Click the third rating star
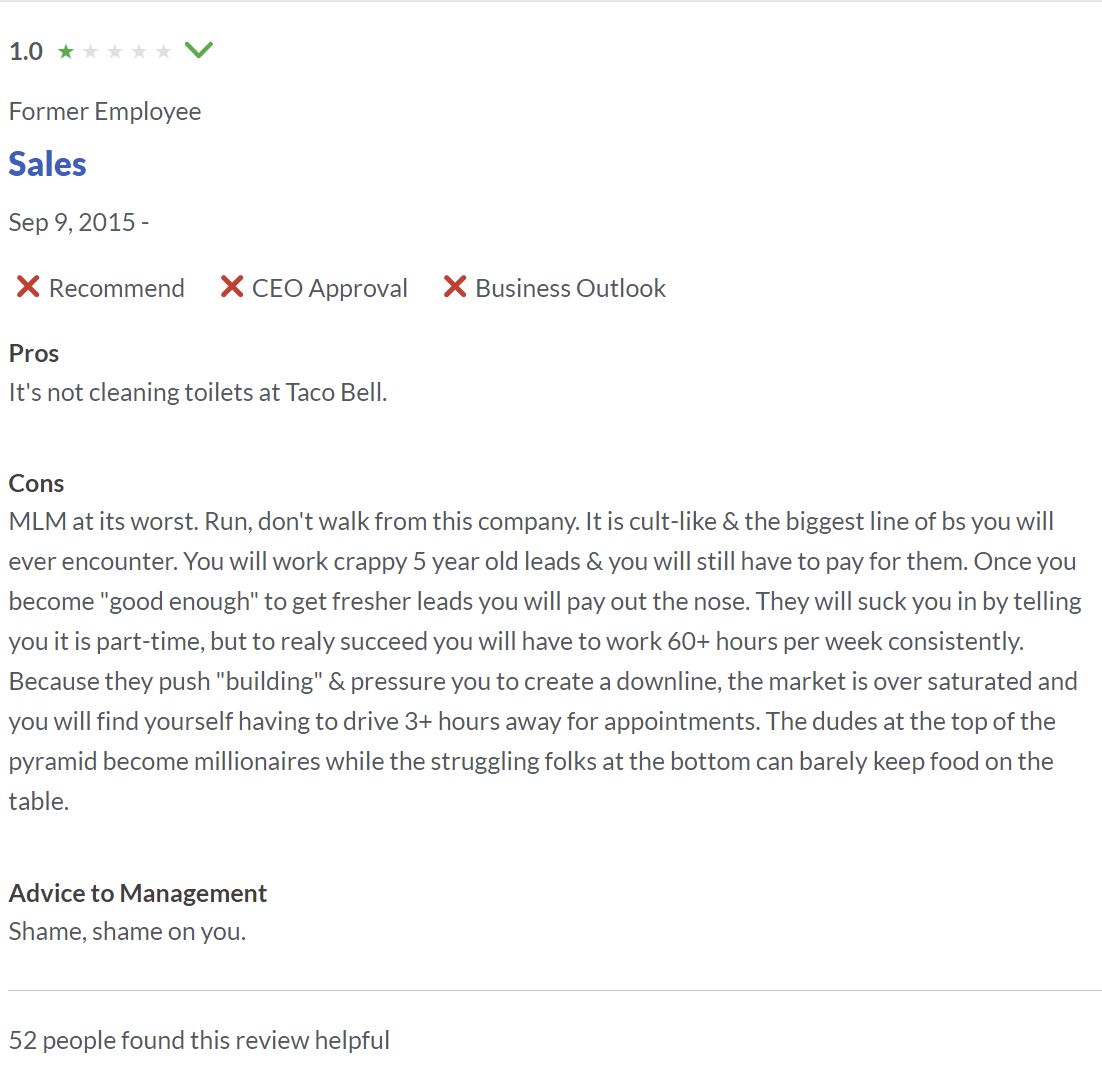This screenshot has width=1102, height=1081. coord(115,51)
